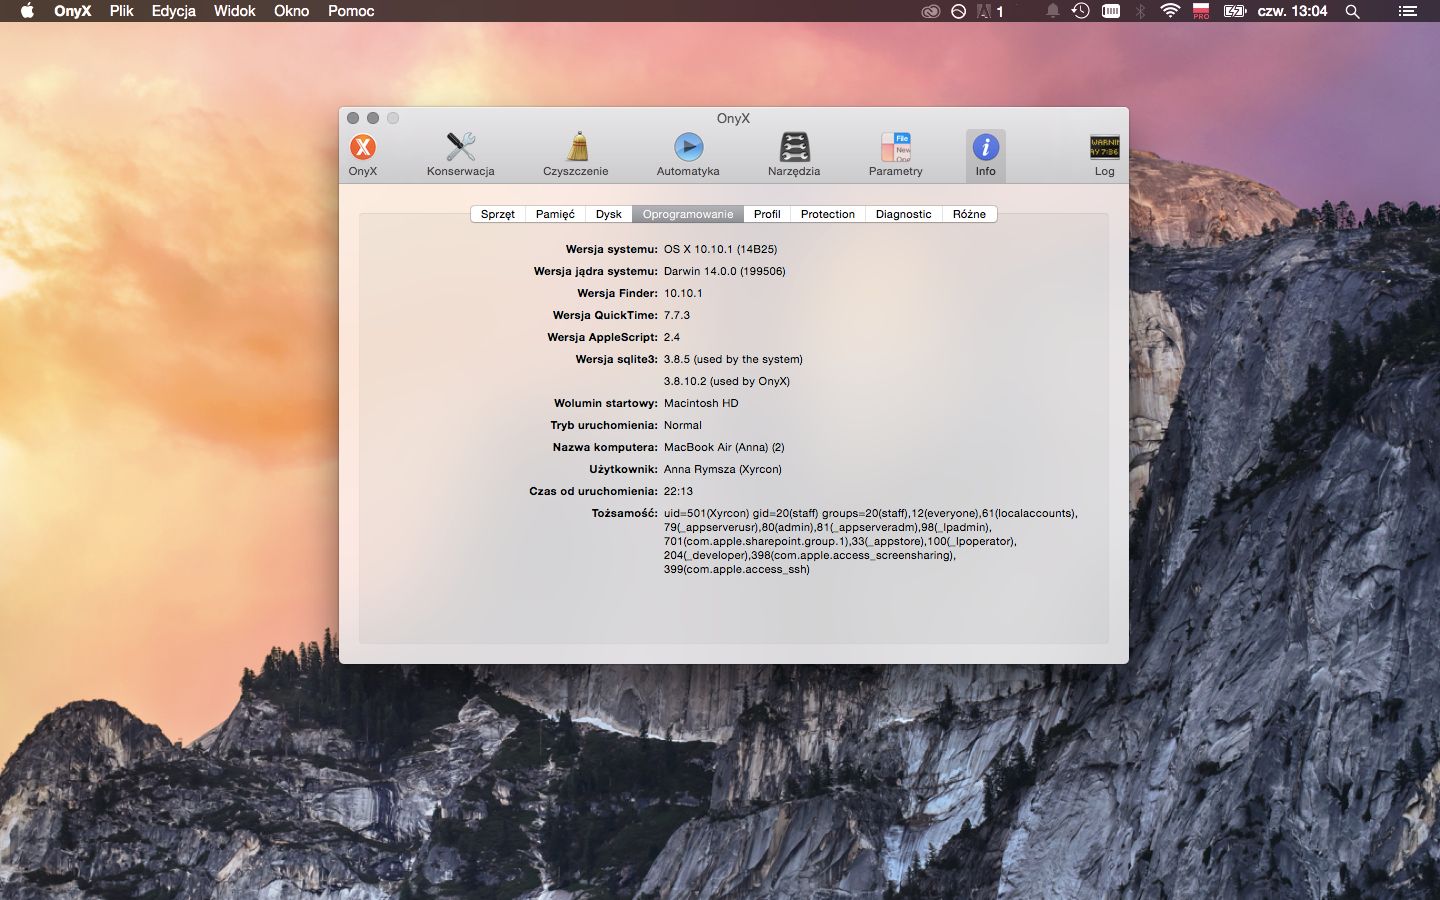
Task: Click computer name MacBook Air (Anna) (2)
Action: coord(724,447)
